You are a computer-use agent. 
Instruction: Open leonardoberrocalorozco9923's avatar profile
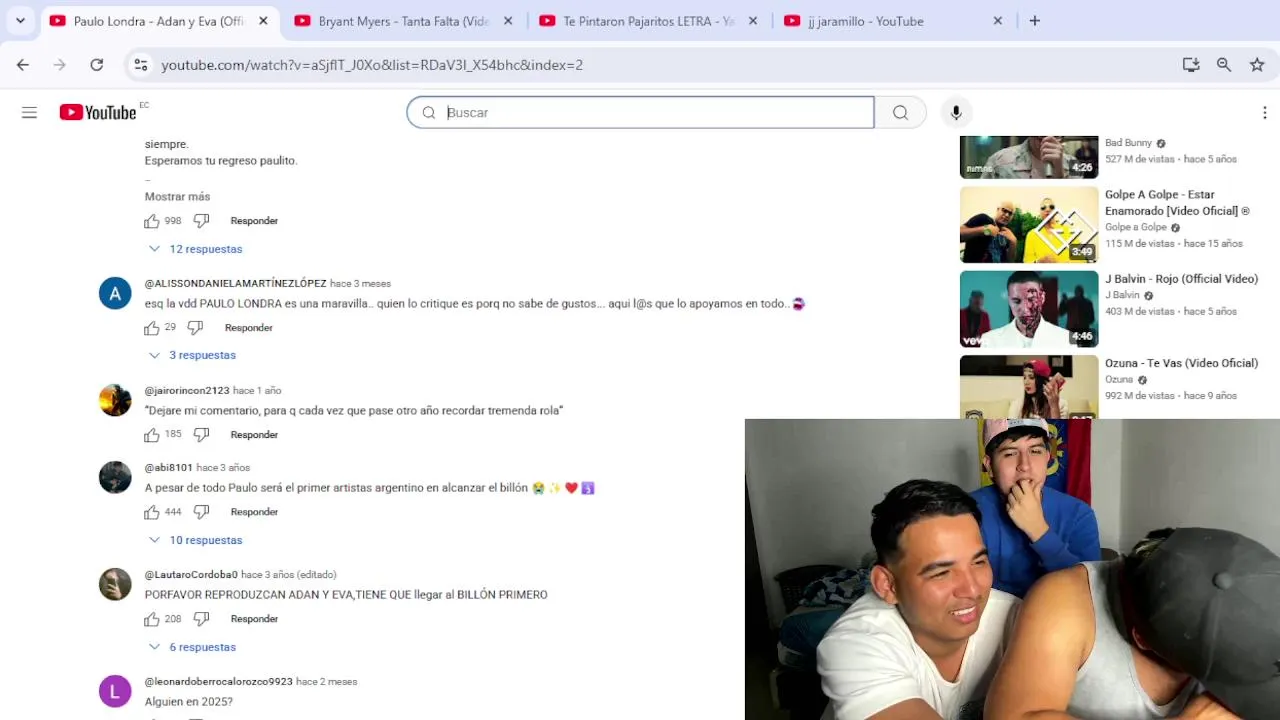click(x=115, y=691)
